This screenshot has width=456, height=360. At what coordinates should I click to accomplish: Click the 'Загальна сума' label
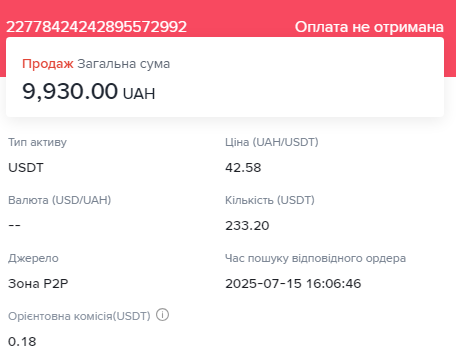coord(124,64)
